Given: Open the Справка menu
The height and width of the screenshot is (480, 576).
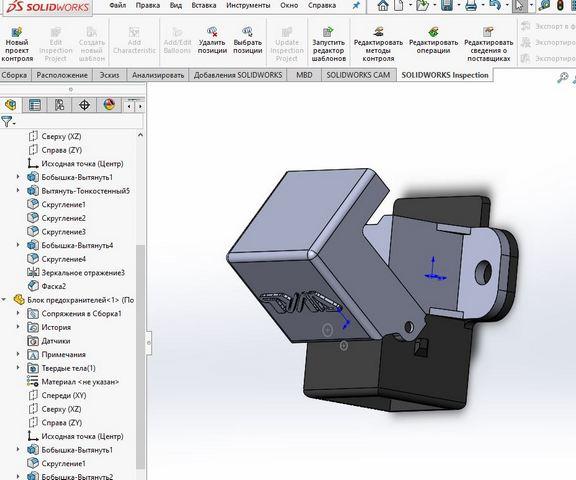Looking at the screenshot, I should tap(322, 6).
